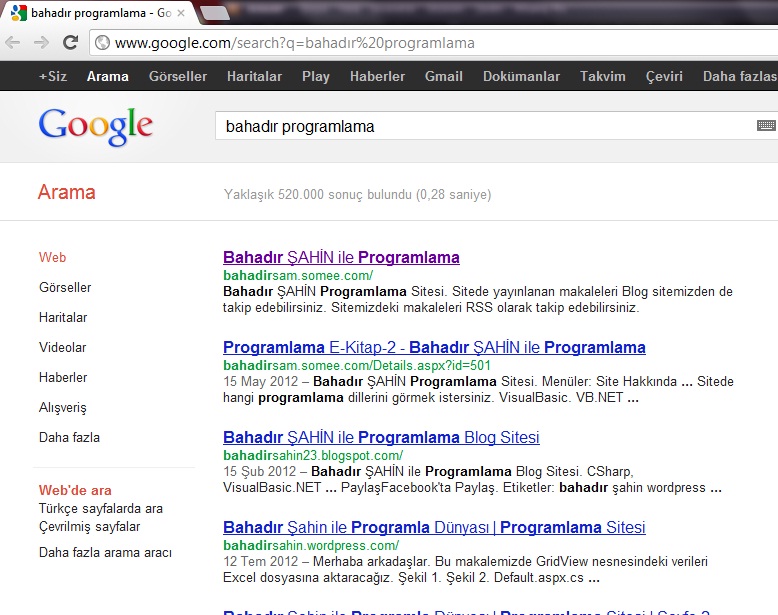The height and width of the screenshot is (615, 778).
Task: Click the Web'de ara heading
Action: click(75, 490)
